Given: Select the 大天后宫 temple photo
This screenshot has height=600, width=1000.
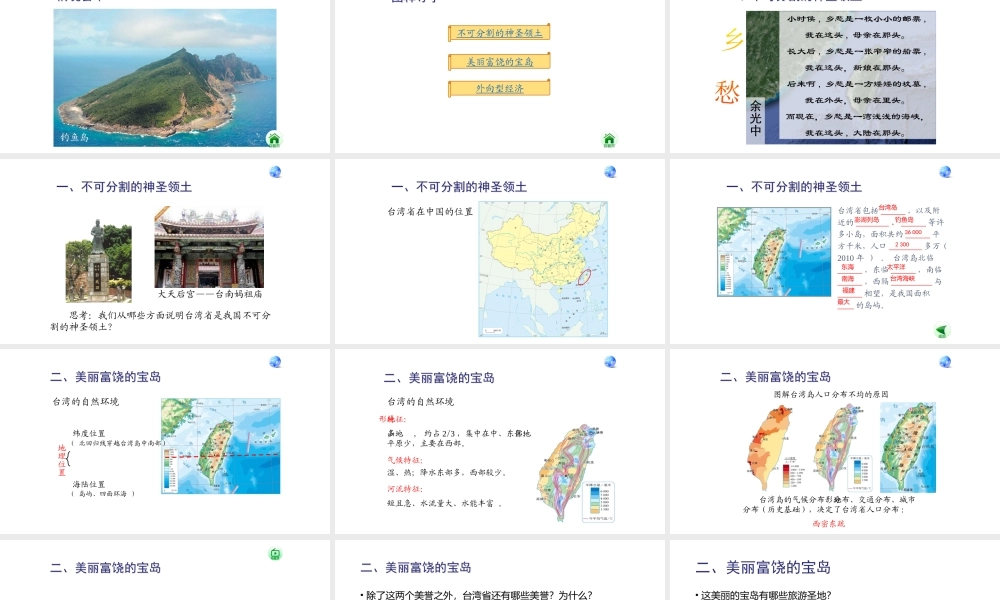Looking at the screenshot, I should pos(209,247).
